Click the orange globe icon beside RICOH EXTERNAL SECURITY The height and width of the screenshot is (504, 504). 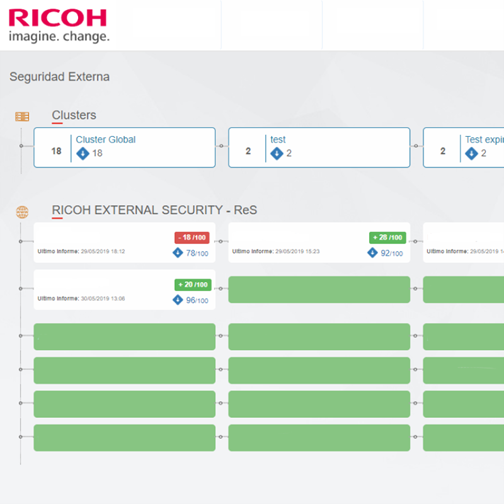[22, 212]
